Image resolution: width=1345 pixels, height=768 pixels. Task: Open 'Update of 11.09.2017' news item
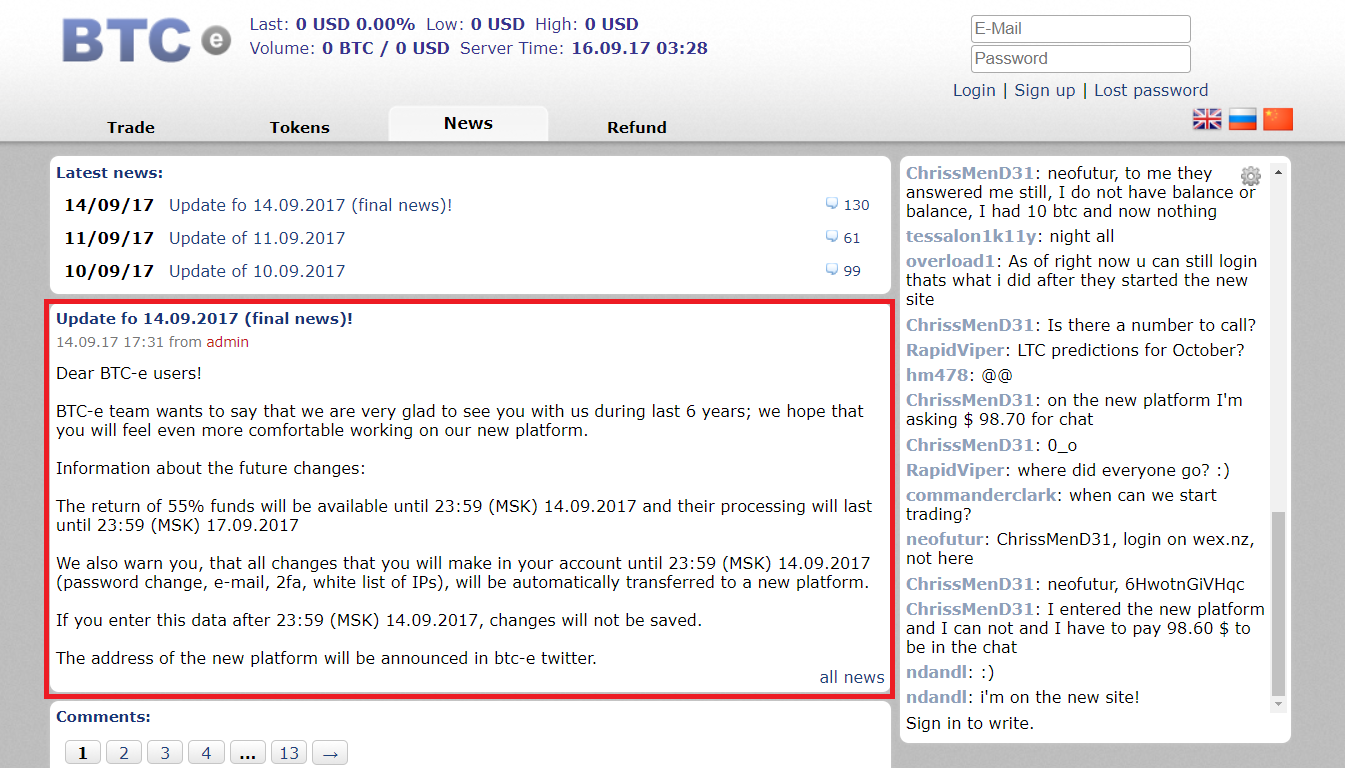pyautogui.click(x=257, y=238)
